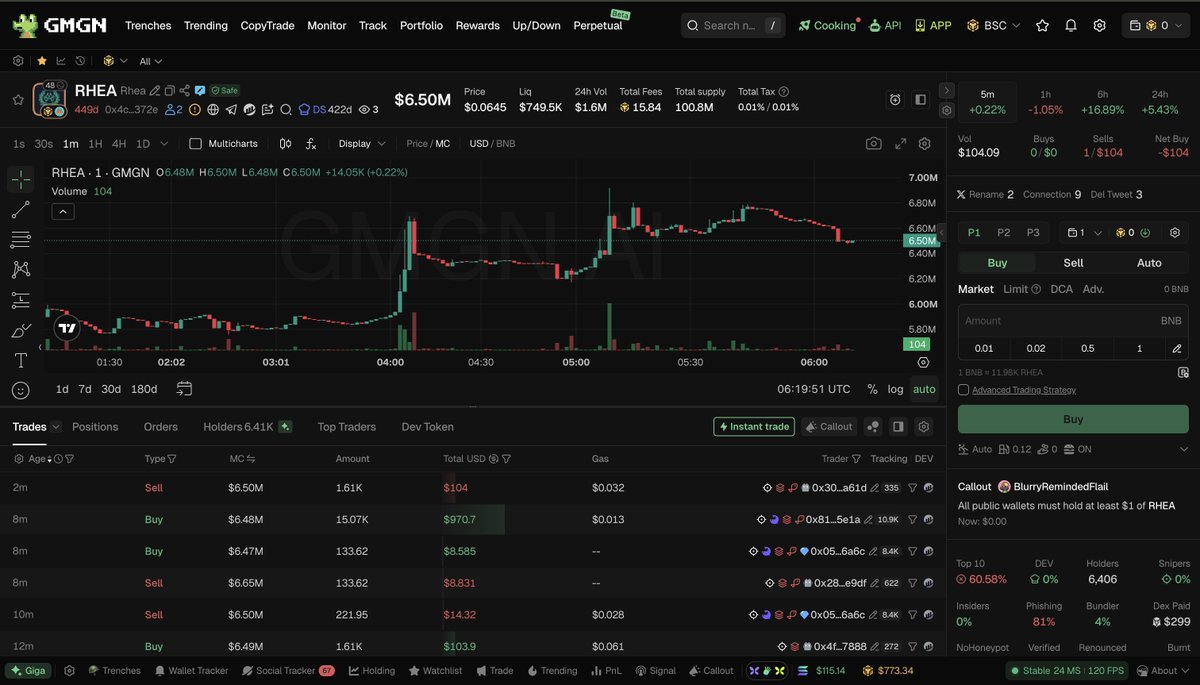Switch chart to percent scale
This screenshot has height=685, width=1200.
point(872,389)
